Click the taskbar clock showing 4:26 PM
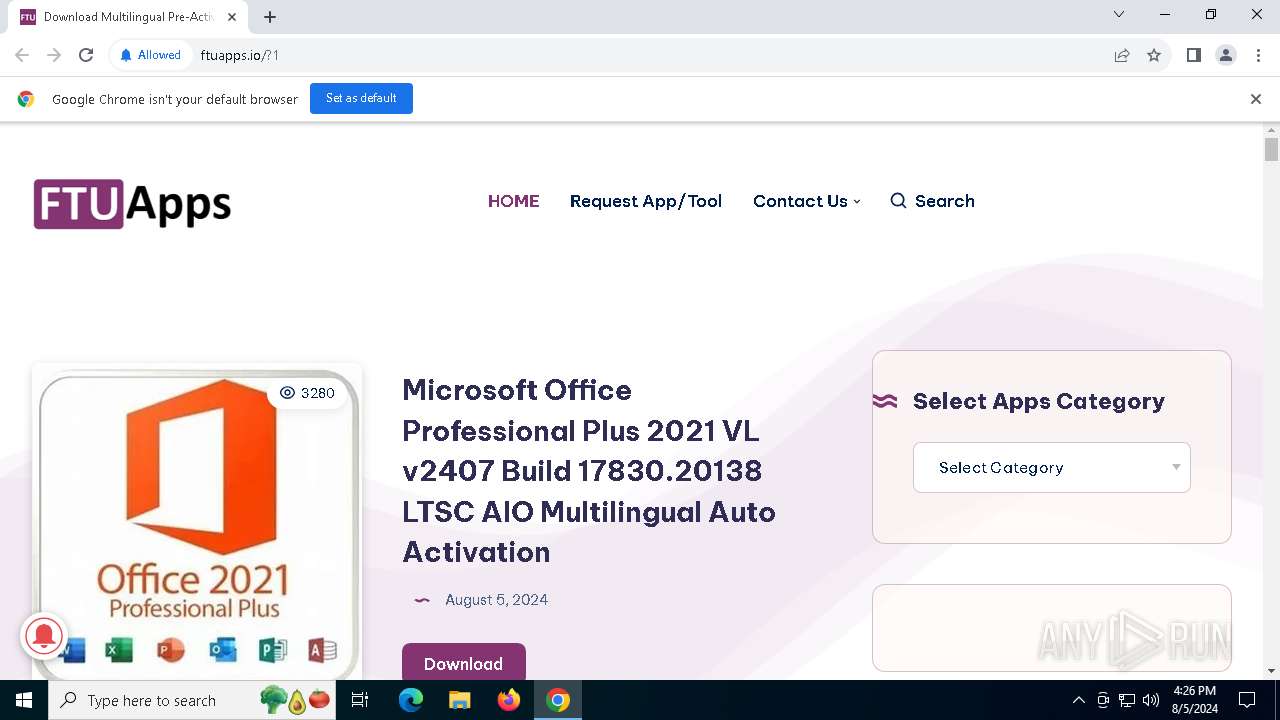Image resolution: width=1280 pixels, height=720 pixels. point(1195,700)
